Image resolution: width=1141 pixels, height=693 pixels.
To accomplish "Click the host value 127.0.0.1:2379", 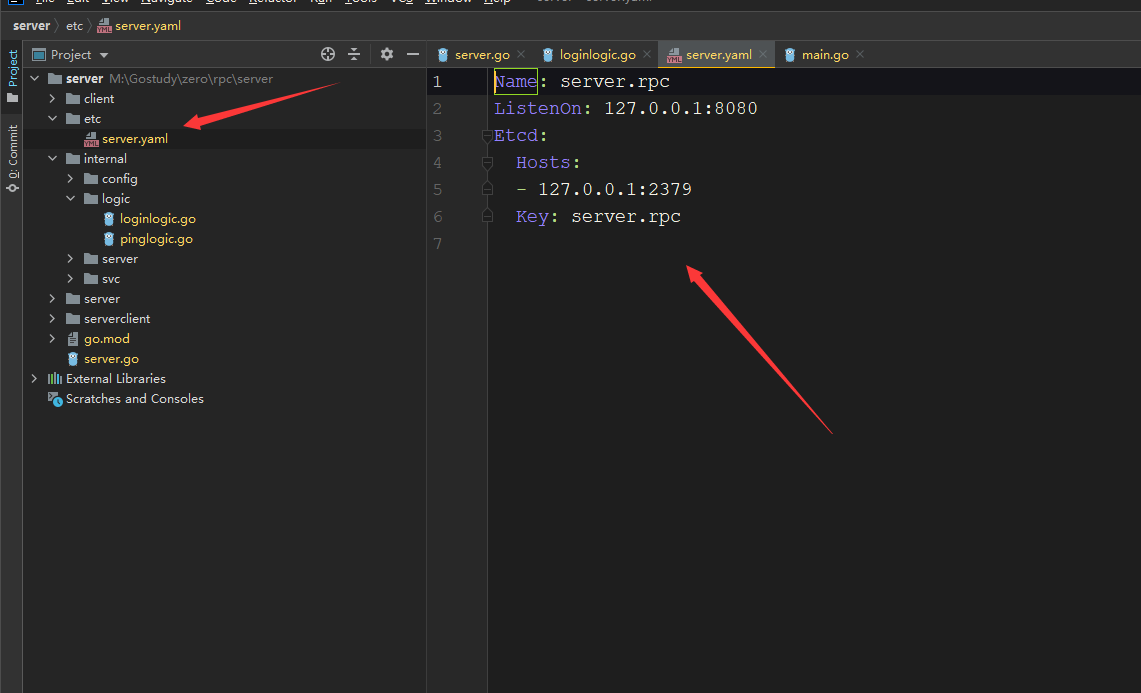I will [x=615, y=189].
